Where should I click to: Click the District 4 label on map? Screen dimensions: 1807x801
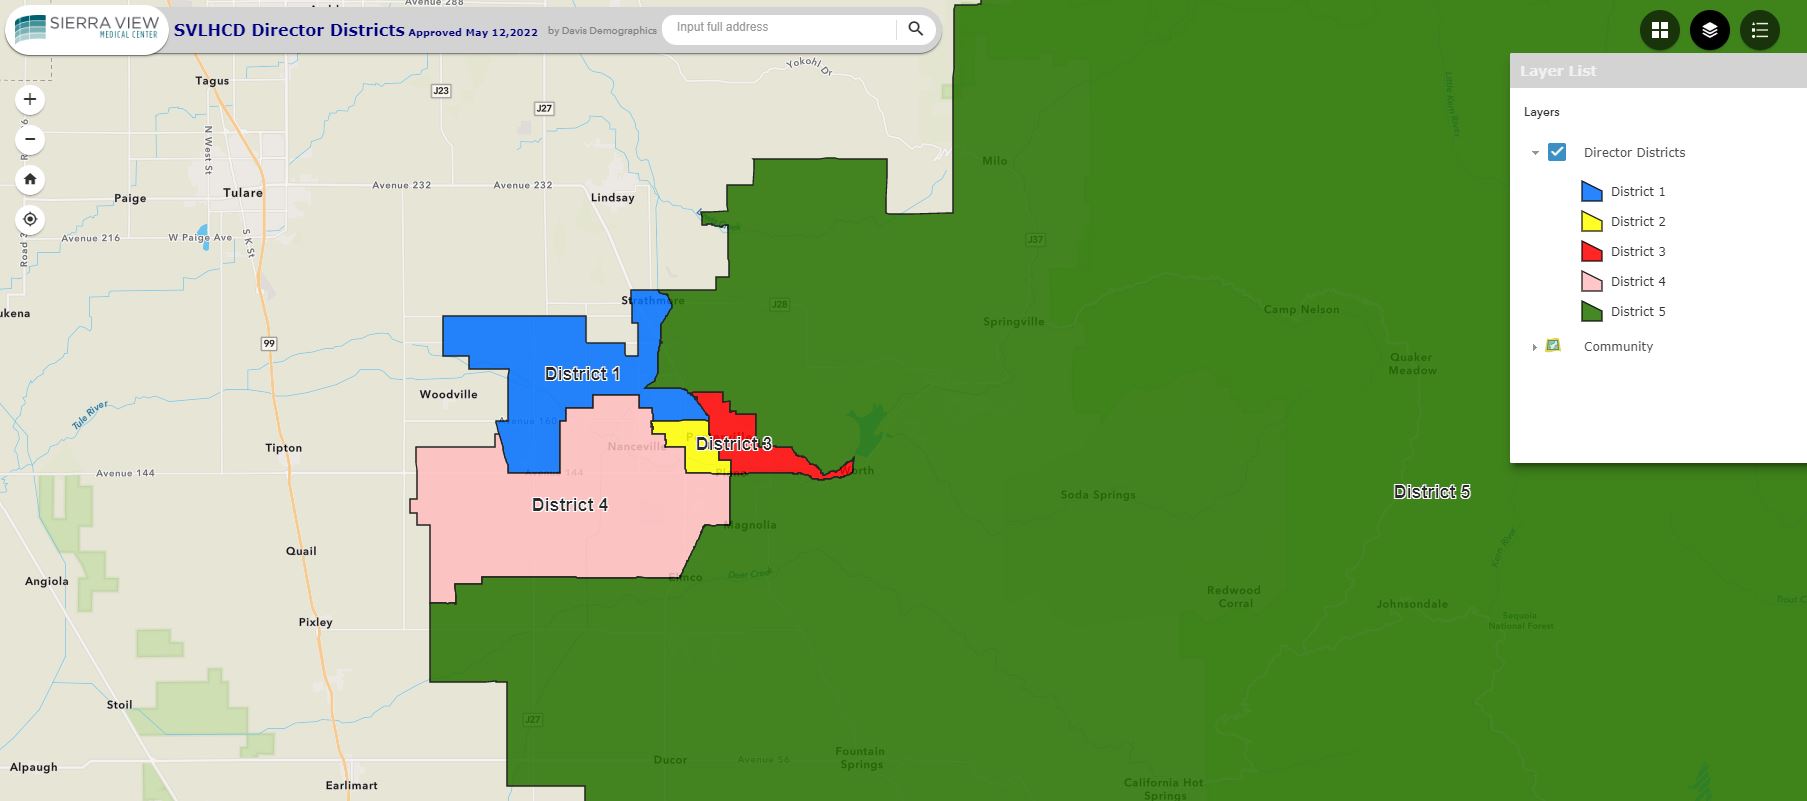pyautogui.click(x=570, y=505)
